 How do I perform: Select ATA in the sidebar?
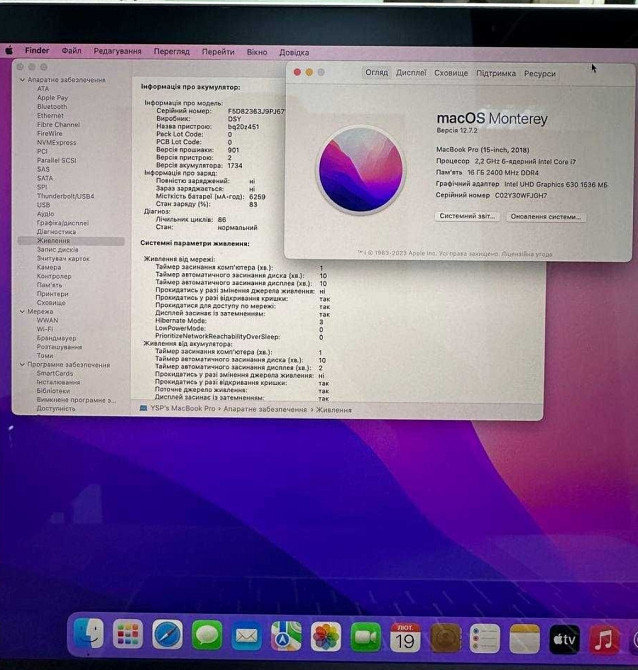point(43,88)
